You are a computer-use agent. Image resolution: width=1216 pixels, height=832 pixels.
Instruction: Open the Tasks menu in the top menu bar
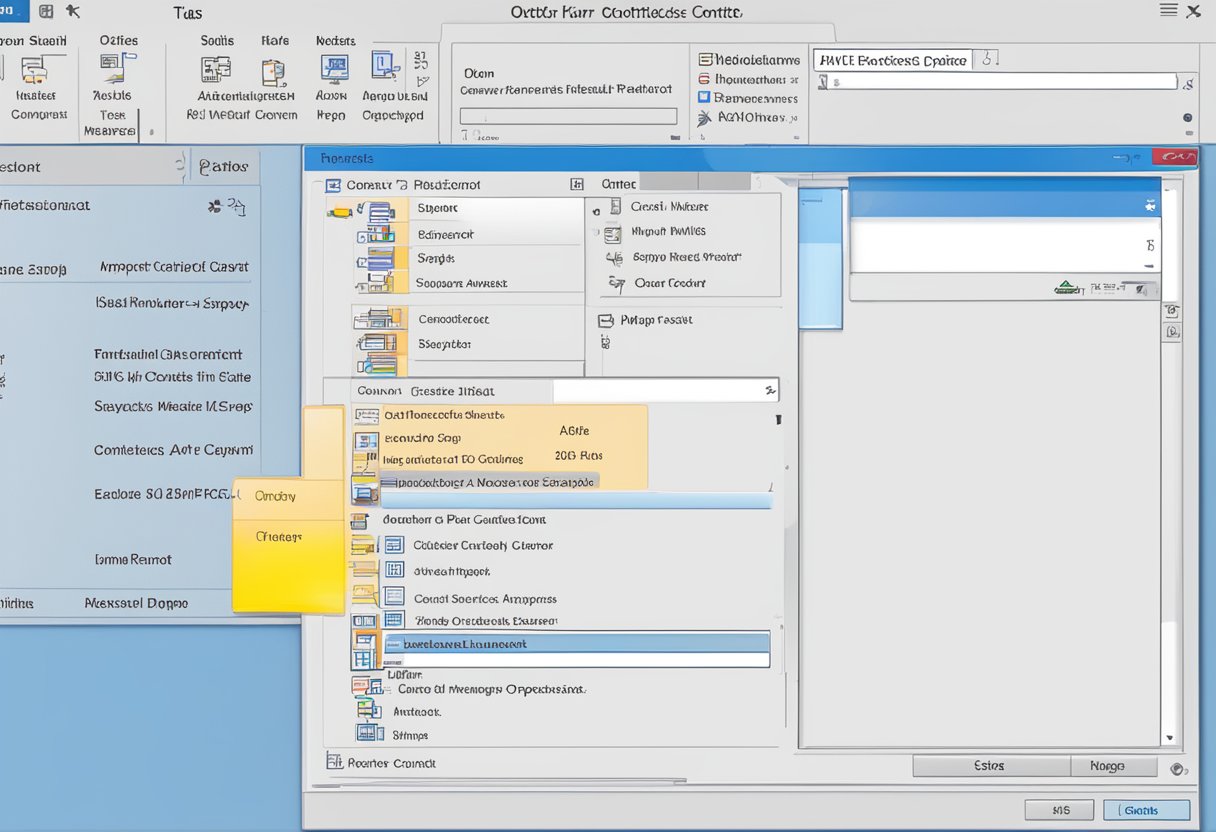click(188, 13)
